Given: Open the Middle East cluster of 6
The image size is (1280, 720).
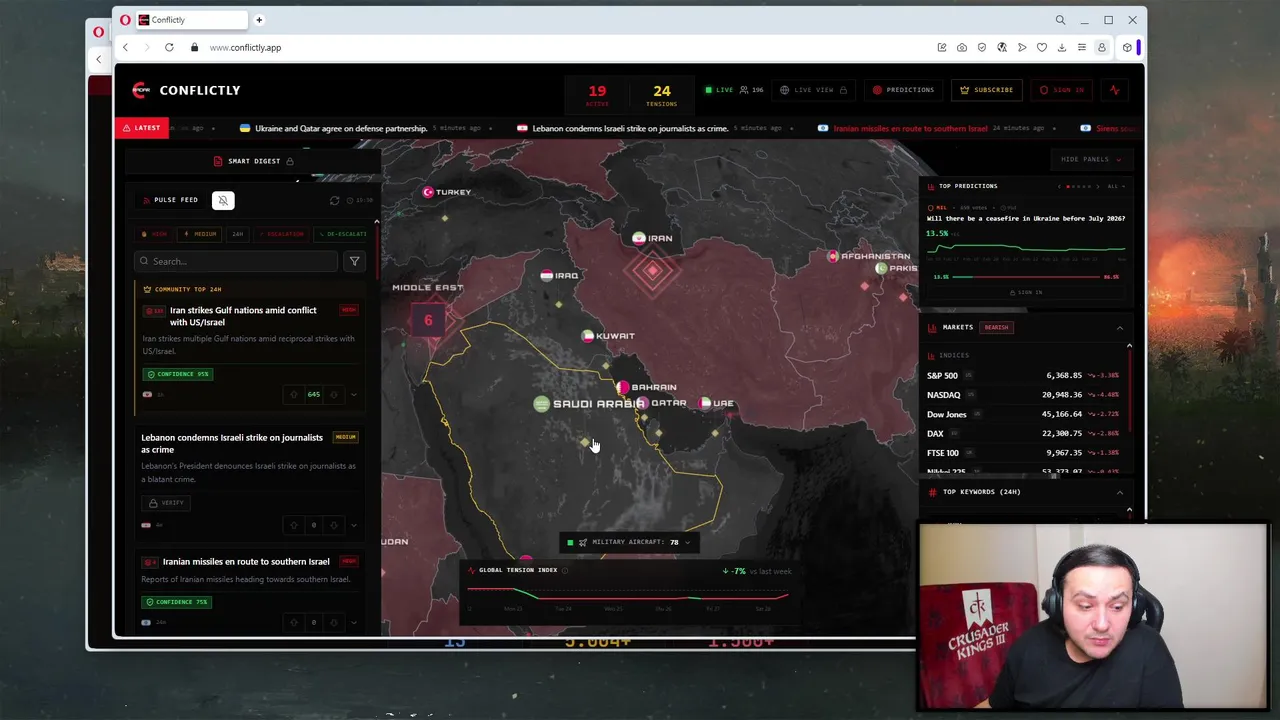Looking at the screenshot, I should coord(428,320).
